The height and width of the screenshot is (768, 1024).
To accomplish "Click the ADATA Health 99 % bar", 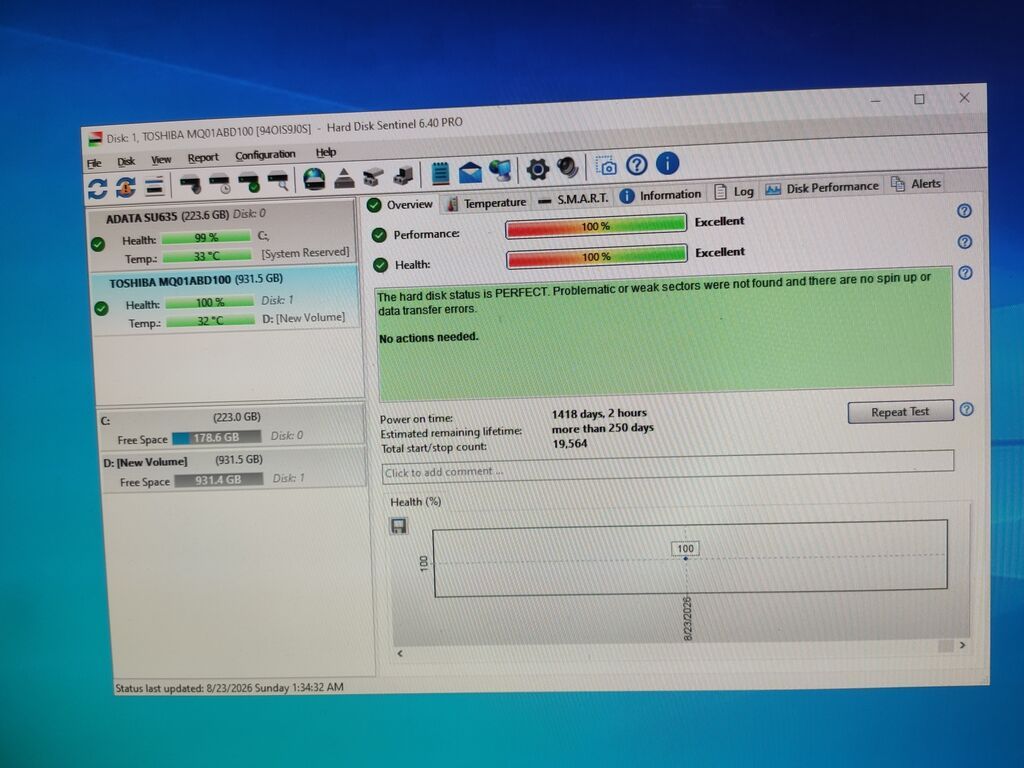I will tap(206, 237).
